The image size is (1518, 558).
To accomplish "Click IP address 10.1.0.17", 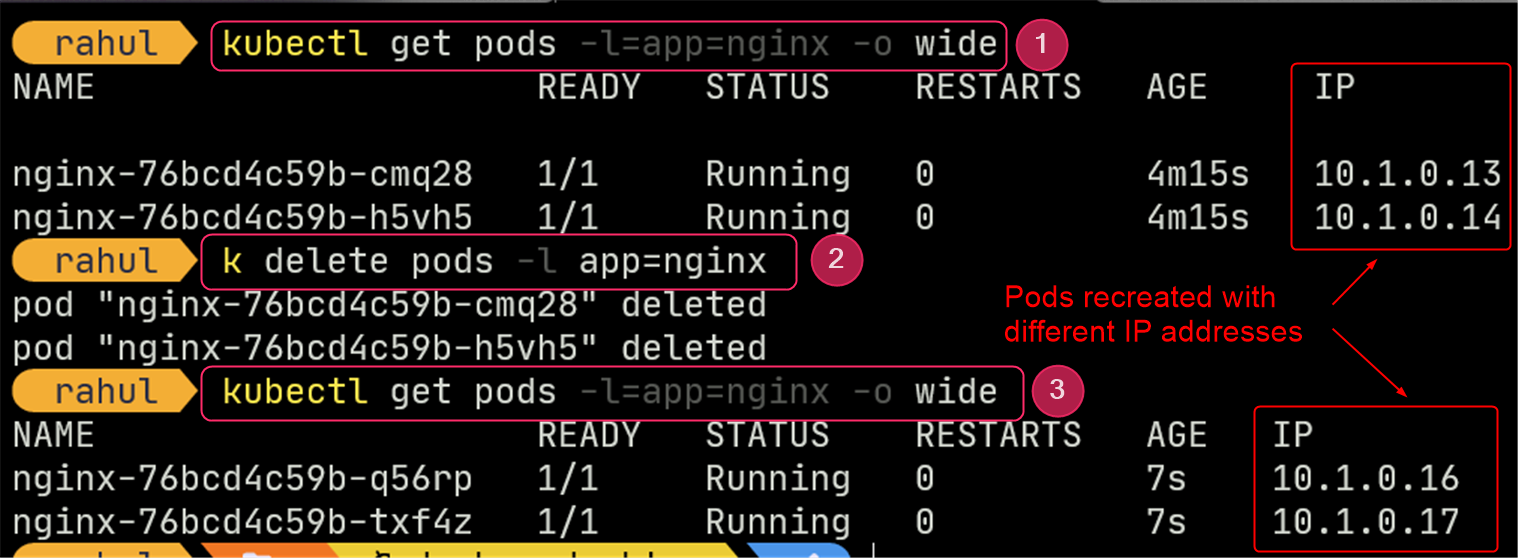I will point(1365,522).
